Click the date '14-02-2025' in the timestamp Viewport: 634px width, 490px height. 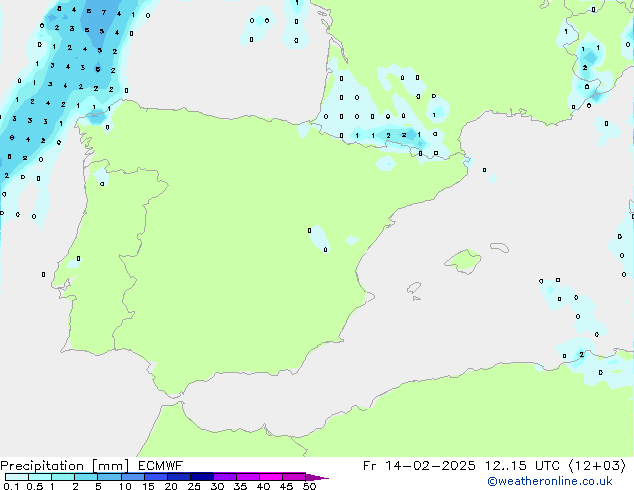(x=430, y=466)
